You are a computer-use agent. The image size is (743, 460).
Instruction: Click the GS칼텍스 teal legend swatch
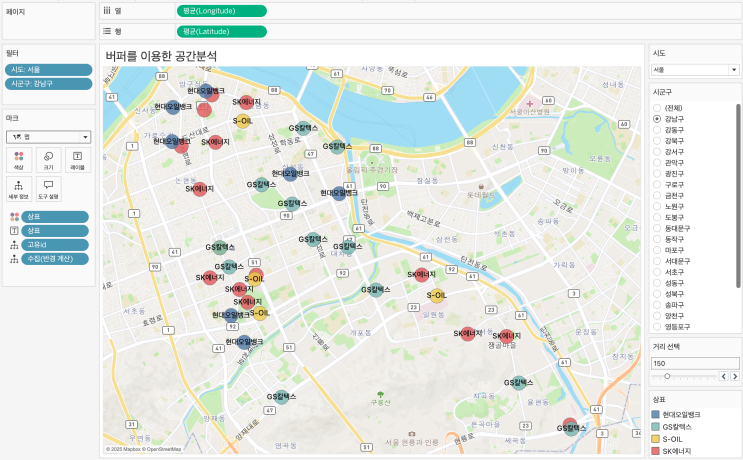(656, 427)
